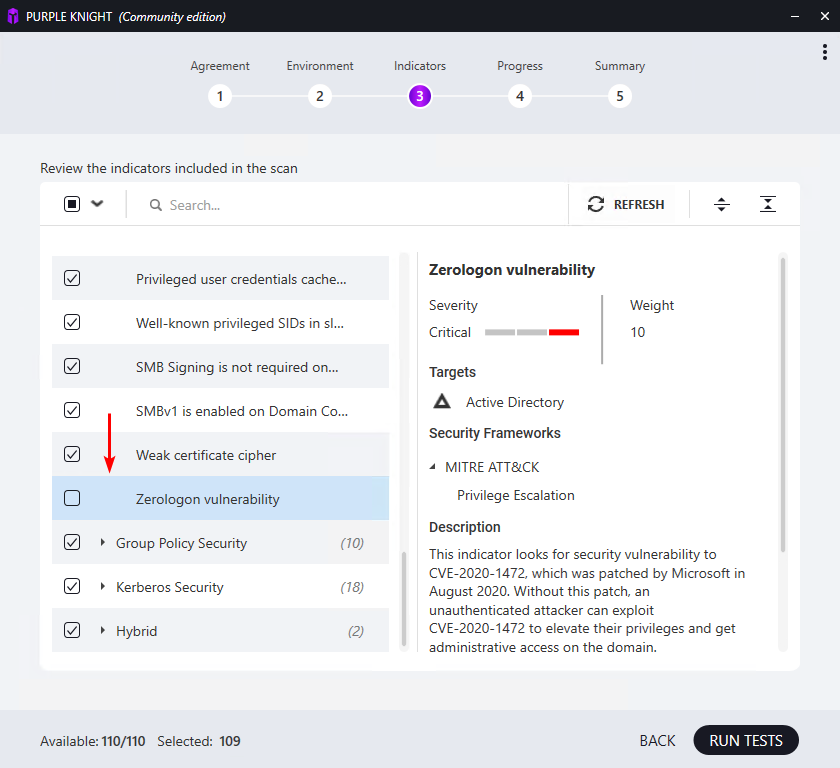Click the Active Directory target icon
The image size is (840, 768).
tap(442, 402)
